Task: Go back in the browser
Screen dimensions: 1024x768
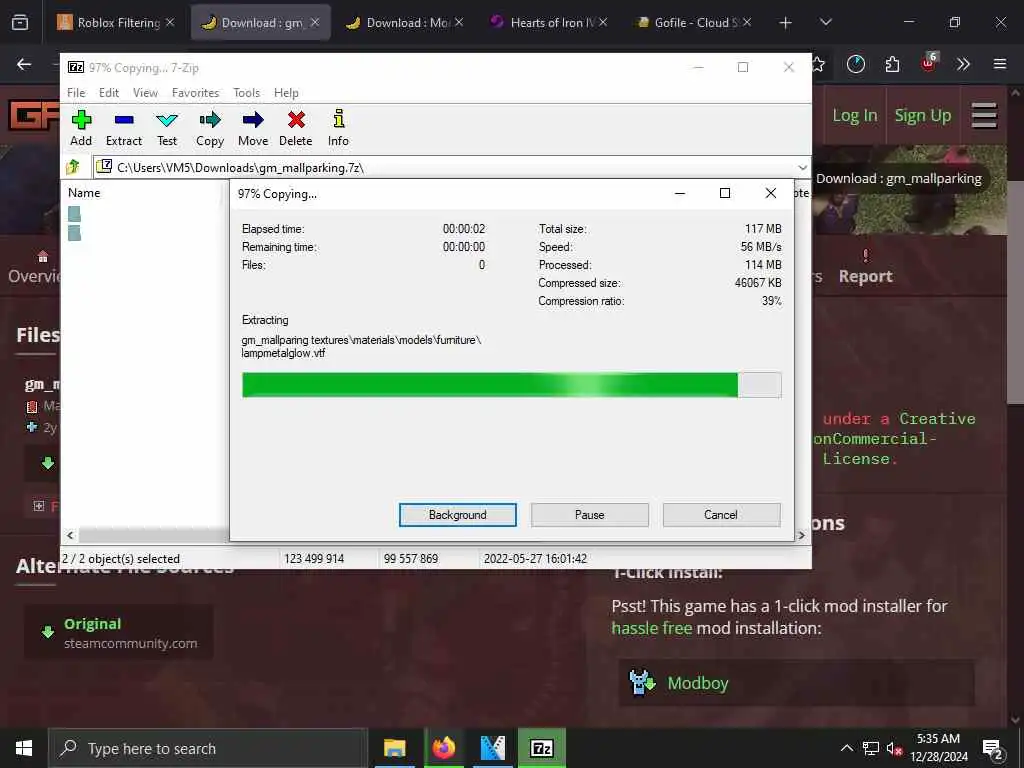Action: 24,64
